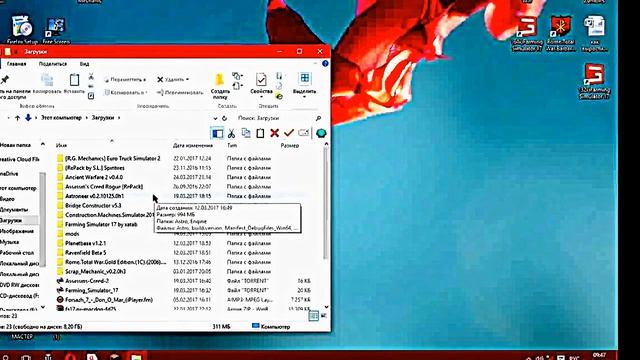
Task: Click the green globe toolbar icon
Action: (321, 133)
